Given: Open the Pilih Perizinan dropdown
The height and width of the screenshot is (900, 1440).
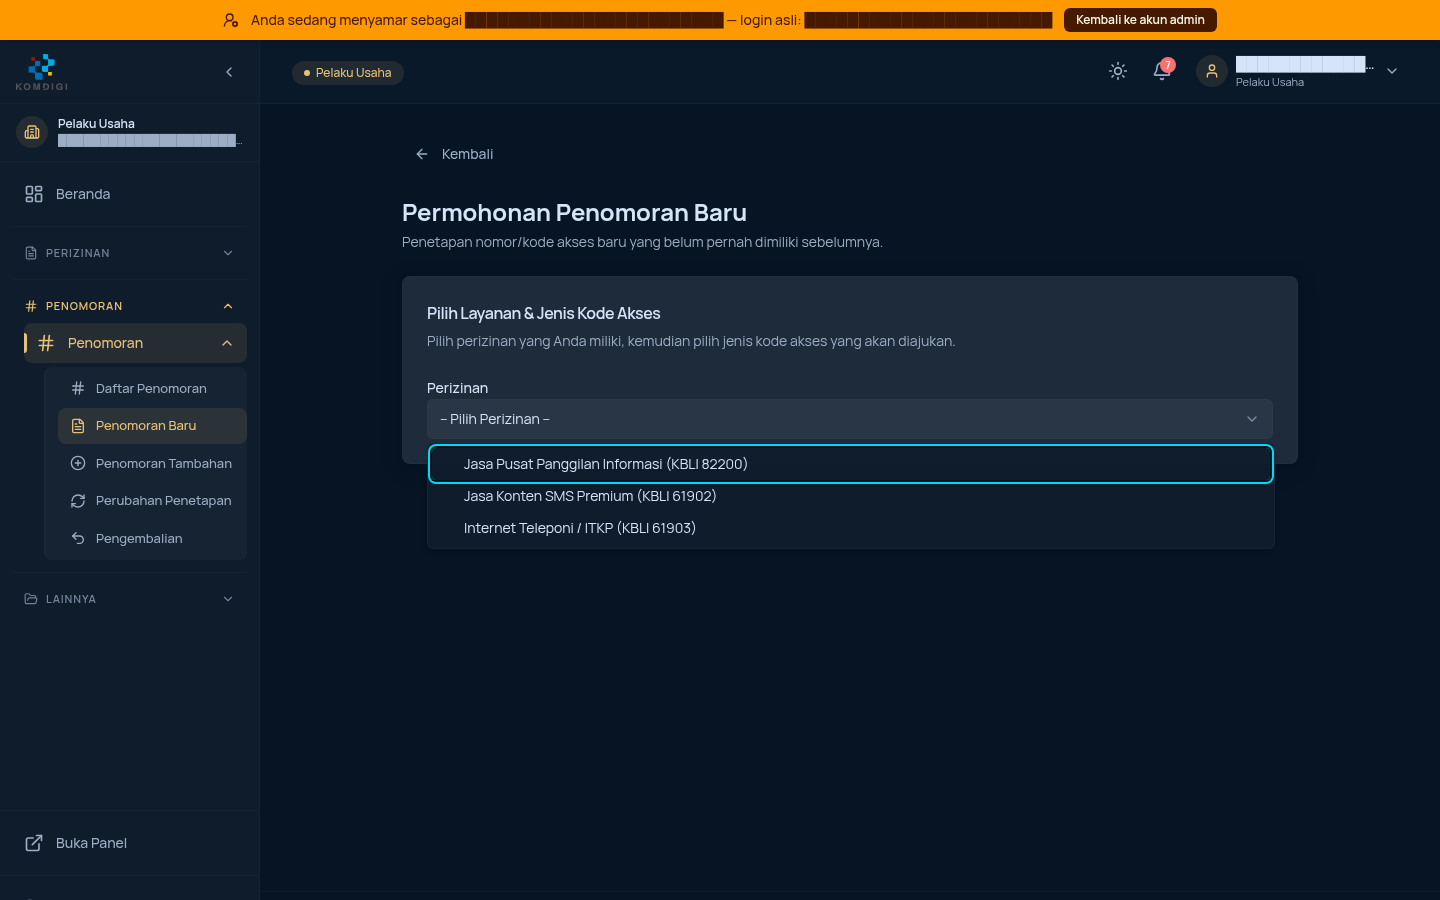Looking at the screenshot, I should (x=850, y=419).
